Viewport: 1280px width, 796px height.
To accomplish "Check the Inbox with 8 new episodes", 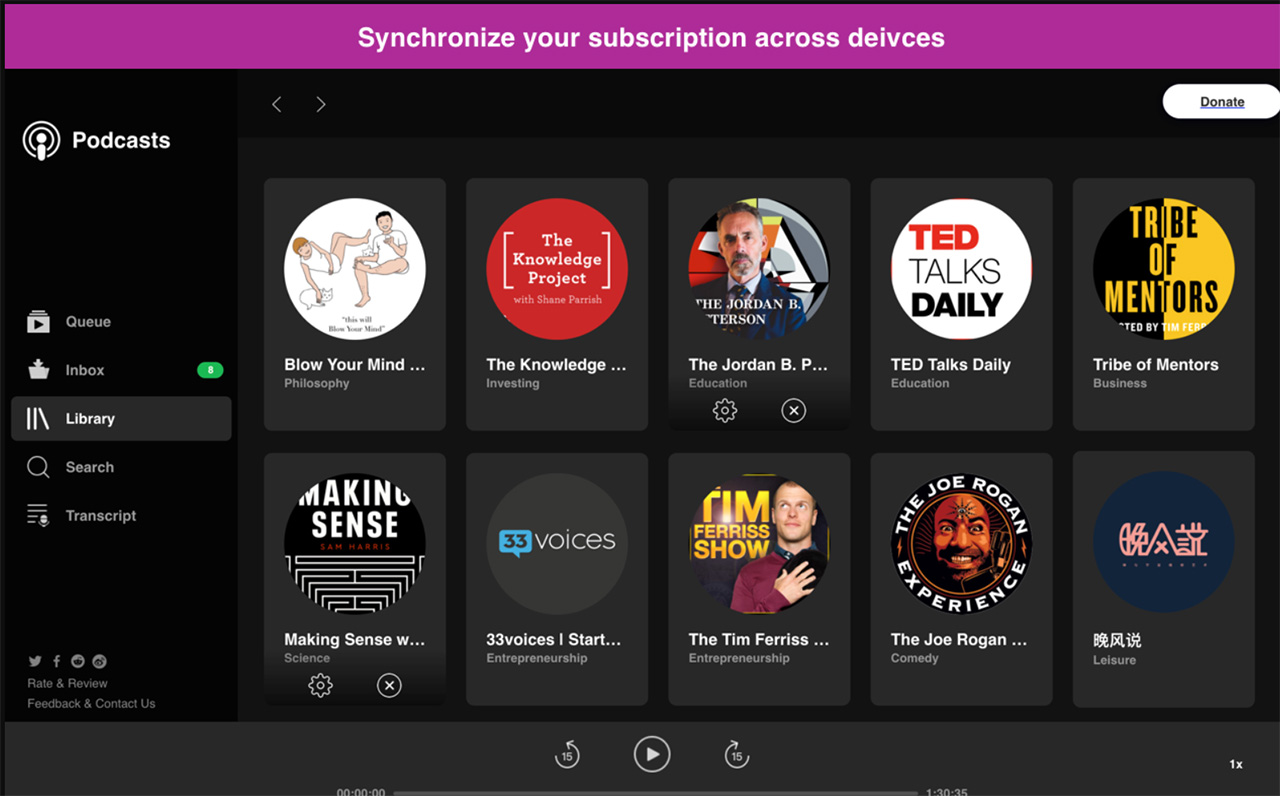I will click(x=84, y=370).
